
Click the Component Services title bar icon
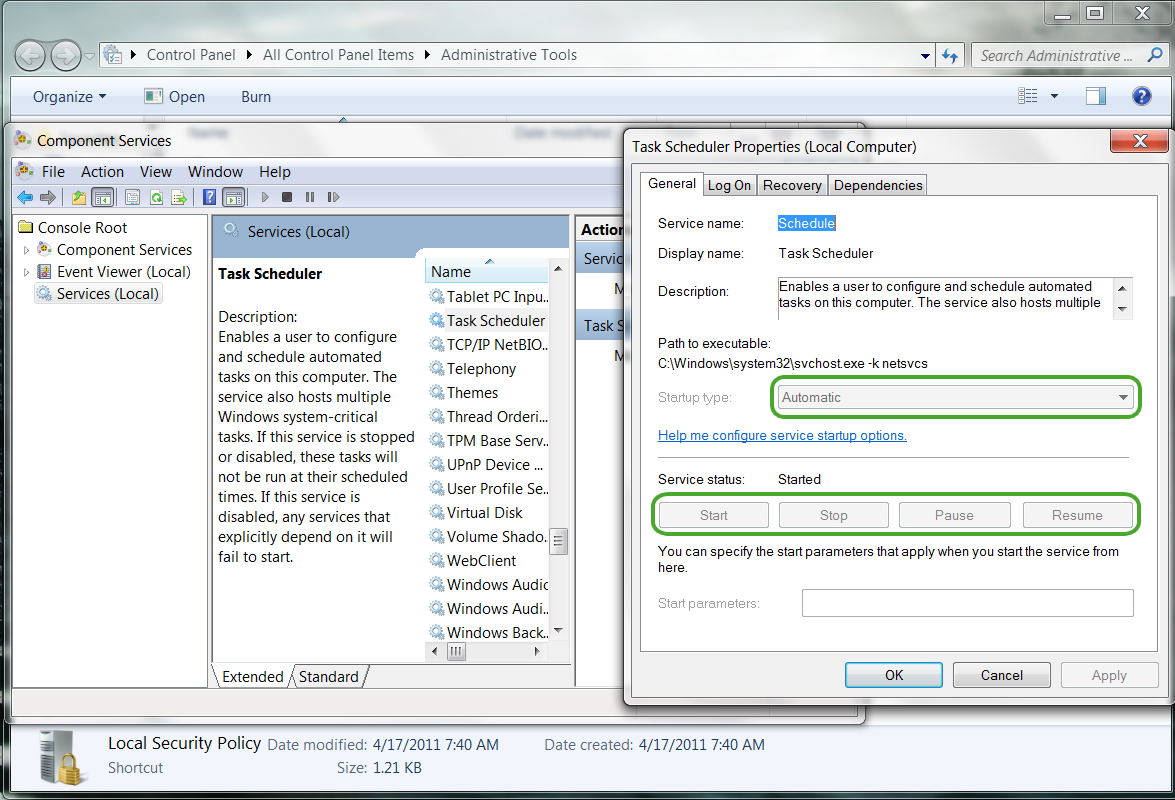pos(22,140)
